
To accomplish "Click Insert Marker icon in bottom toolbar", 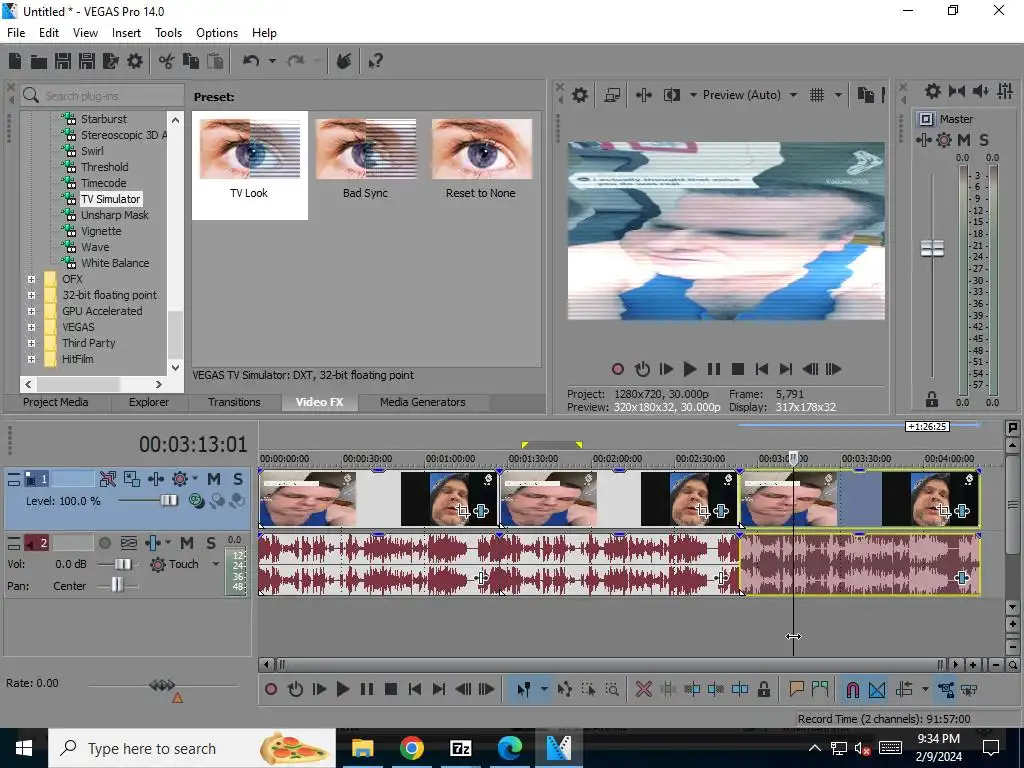I will (x=796, y=690).
